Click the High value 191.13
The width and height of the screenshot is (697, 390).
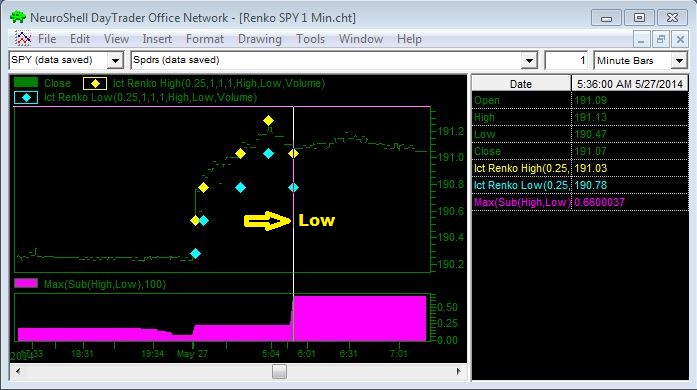tap(590, 117)
